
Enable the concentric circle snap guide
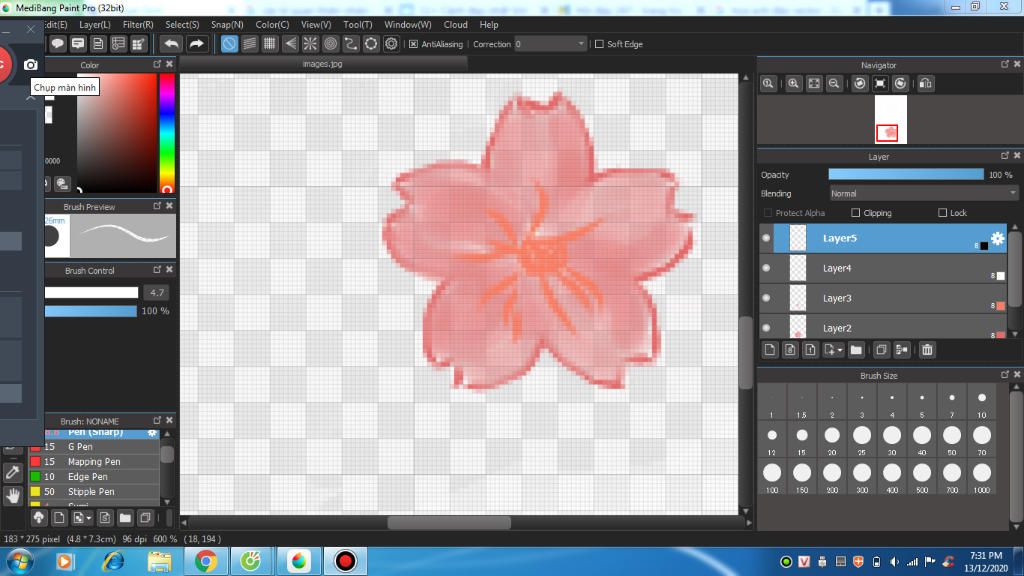pos(330,44)
